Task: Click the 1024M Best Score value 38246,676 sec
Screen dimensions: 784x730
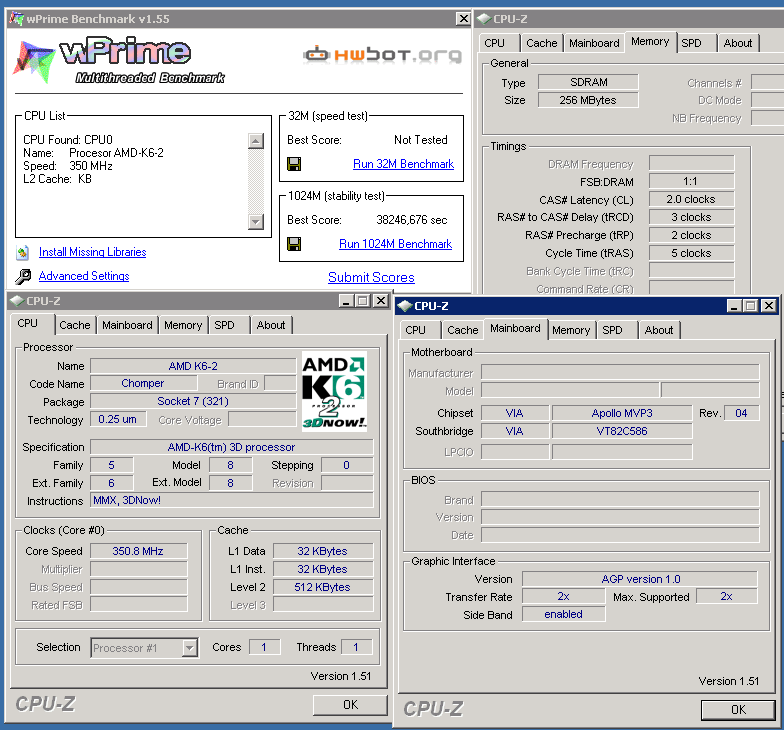Action: 412,220
